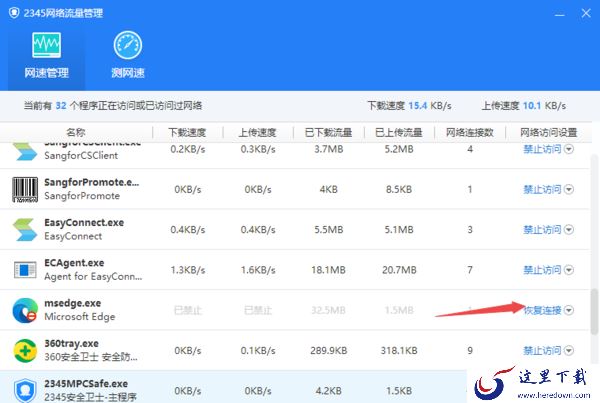The height and width of the screenshot is (403, 600).
Task: Click the 0.1KB/s upload speed of 360tray
Action: click(x=258, y=350)
